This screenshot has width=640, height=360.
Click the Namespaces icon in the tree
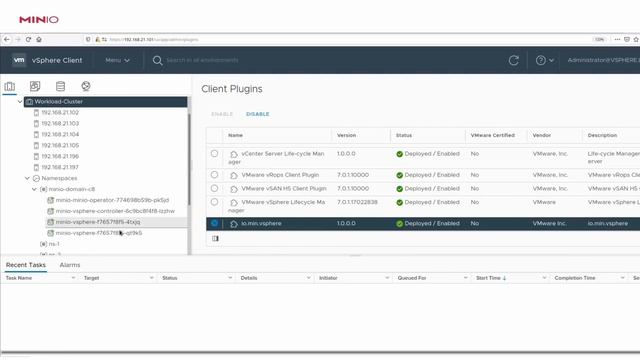tap(36, 178)
